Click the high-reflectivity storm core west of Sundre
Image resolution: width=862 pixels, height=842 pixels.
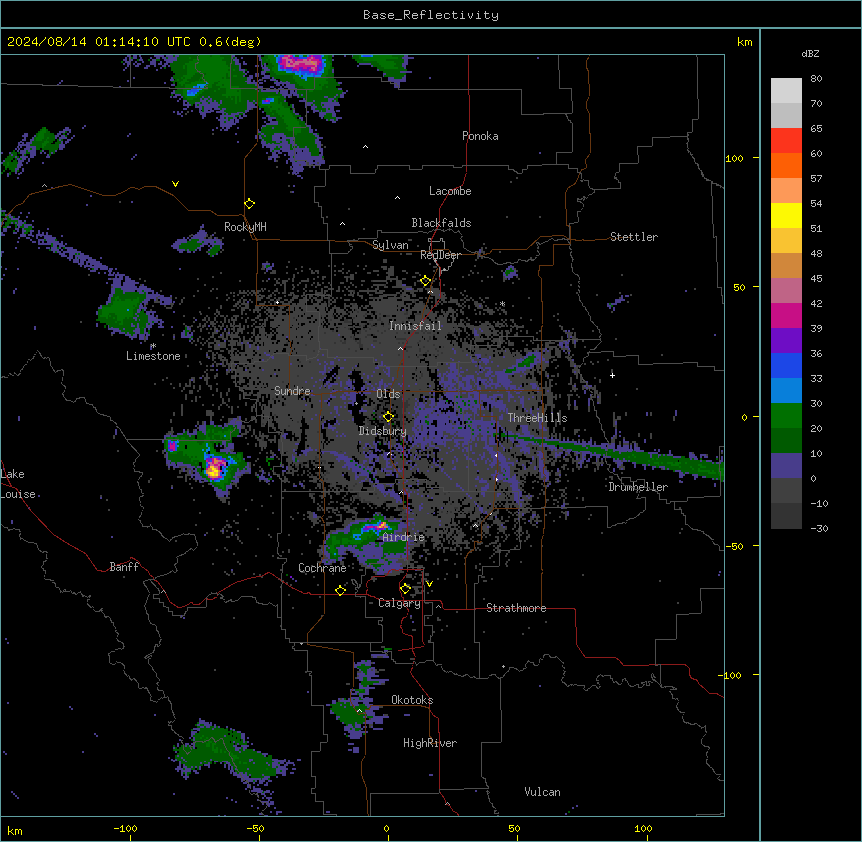pos(214,468)
